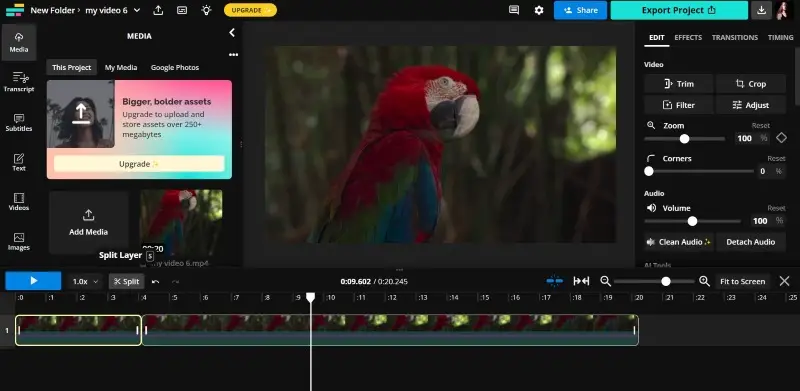
Task: Expand the my video 6 project dropdown
Action: coord(136,10)
